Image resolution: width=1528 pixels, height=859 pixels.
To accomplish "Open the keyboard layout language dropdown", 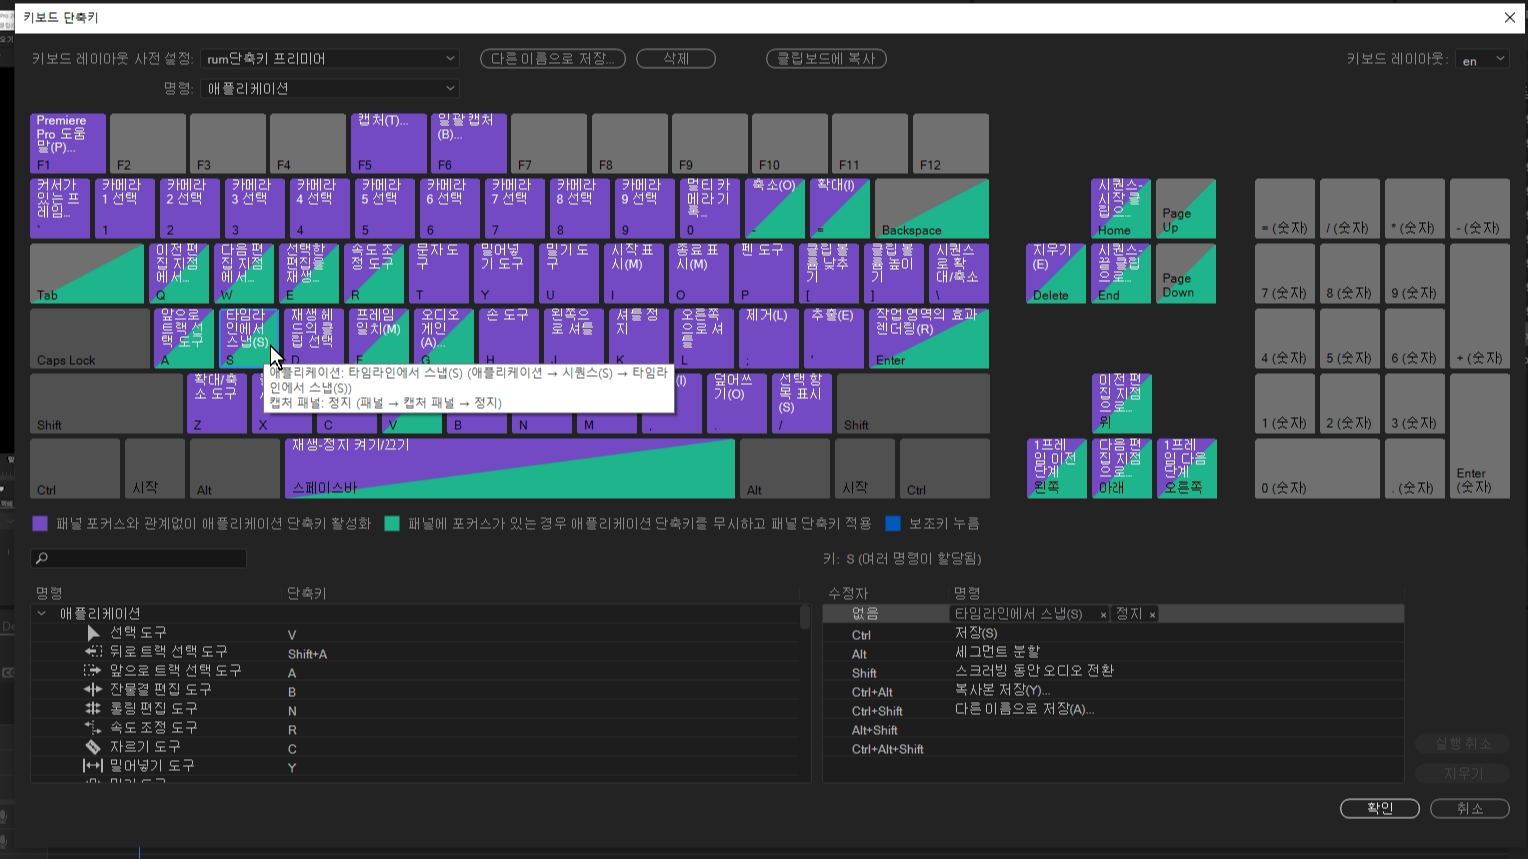I will (1481, 60).
